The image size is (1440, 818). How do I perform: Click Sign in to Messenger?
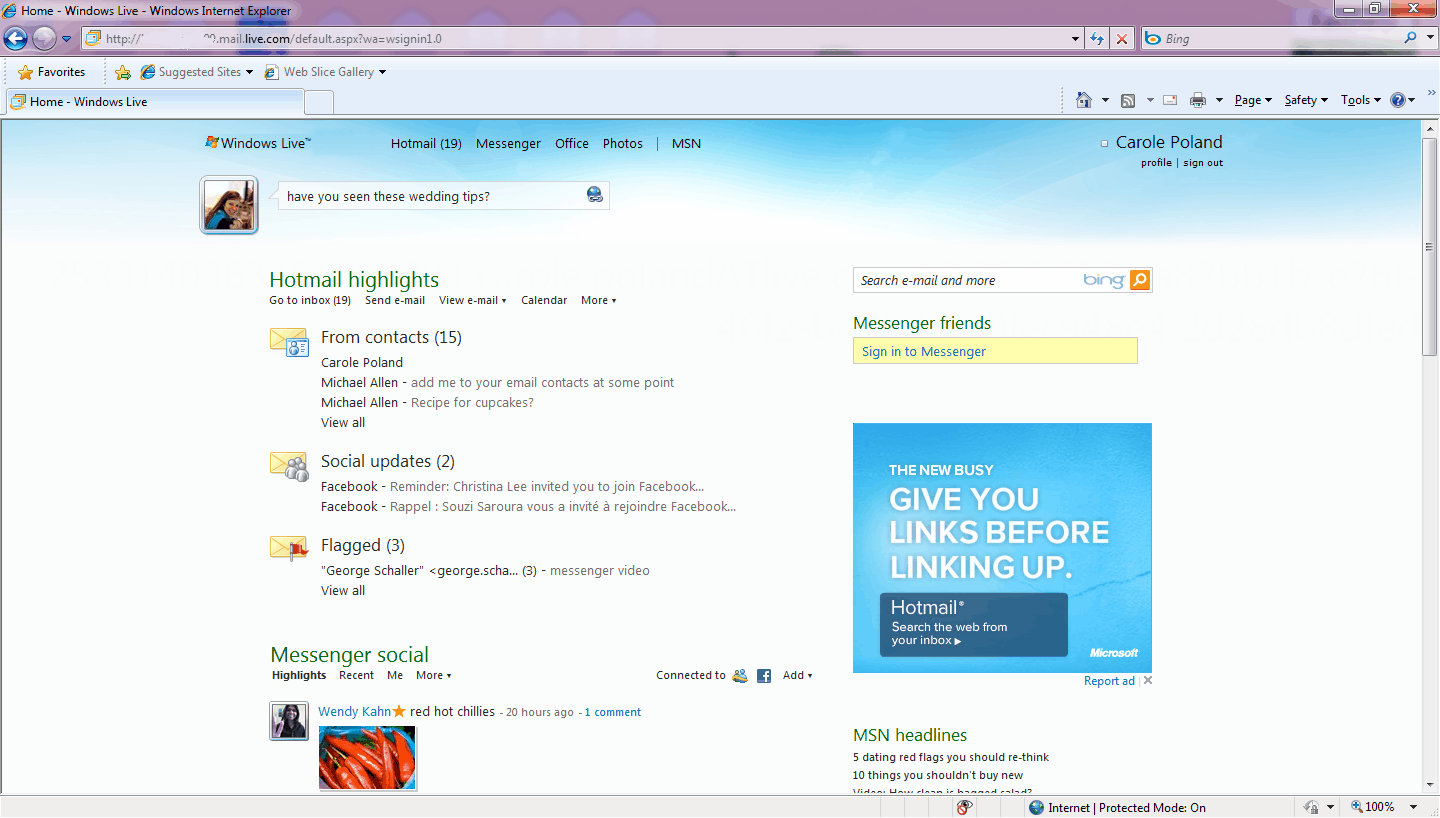924,351
